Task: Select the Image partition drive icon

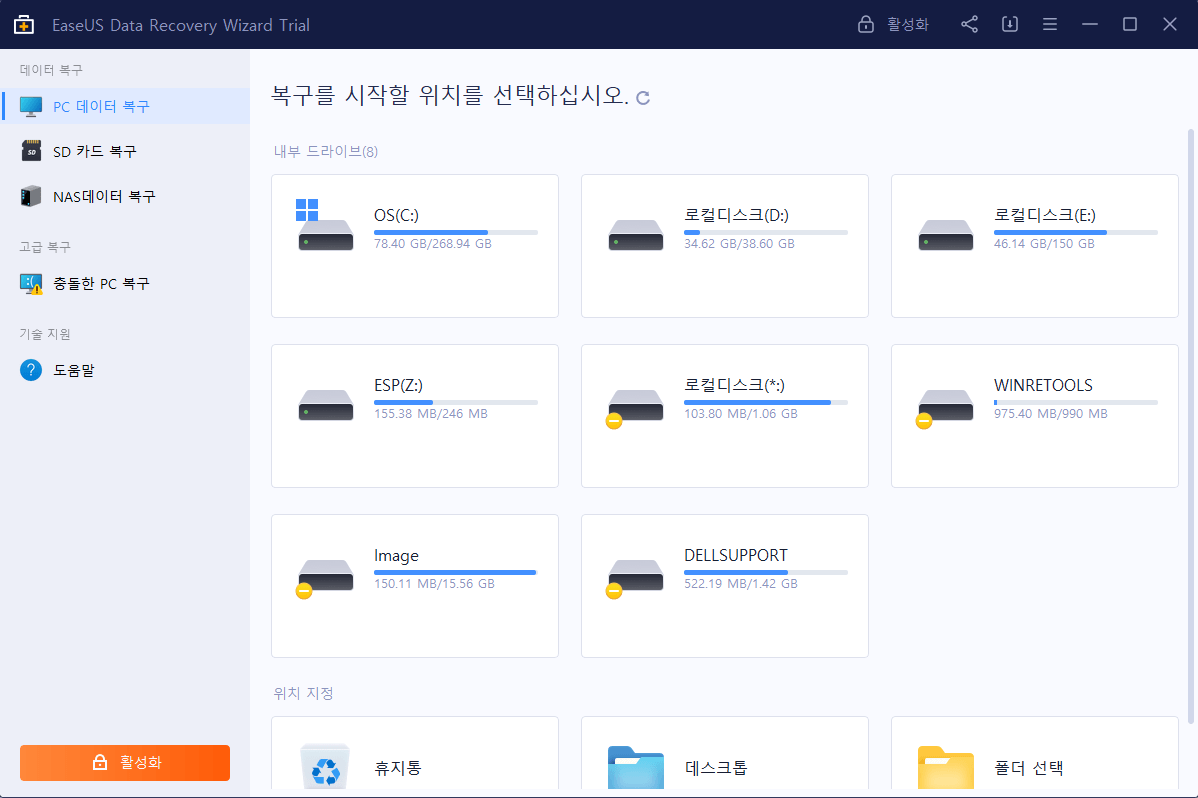Action: click(325, 576)
